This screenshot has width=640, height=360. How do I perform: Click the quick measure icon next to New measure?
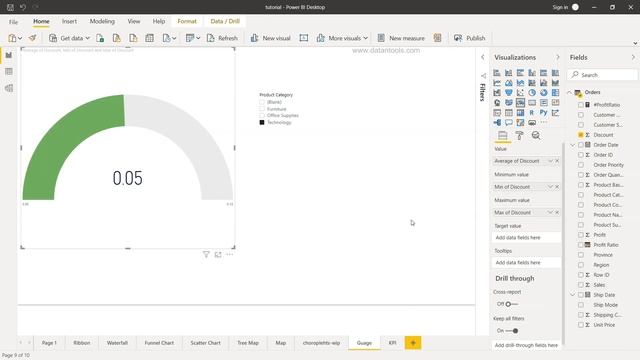point(438,38)
